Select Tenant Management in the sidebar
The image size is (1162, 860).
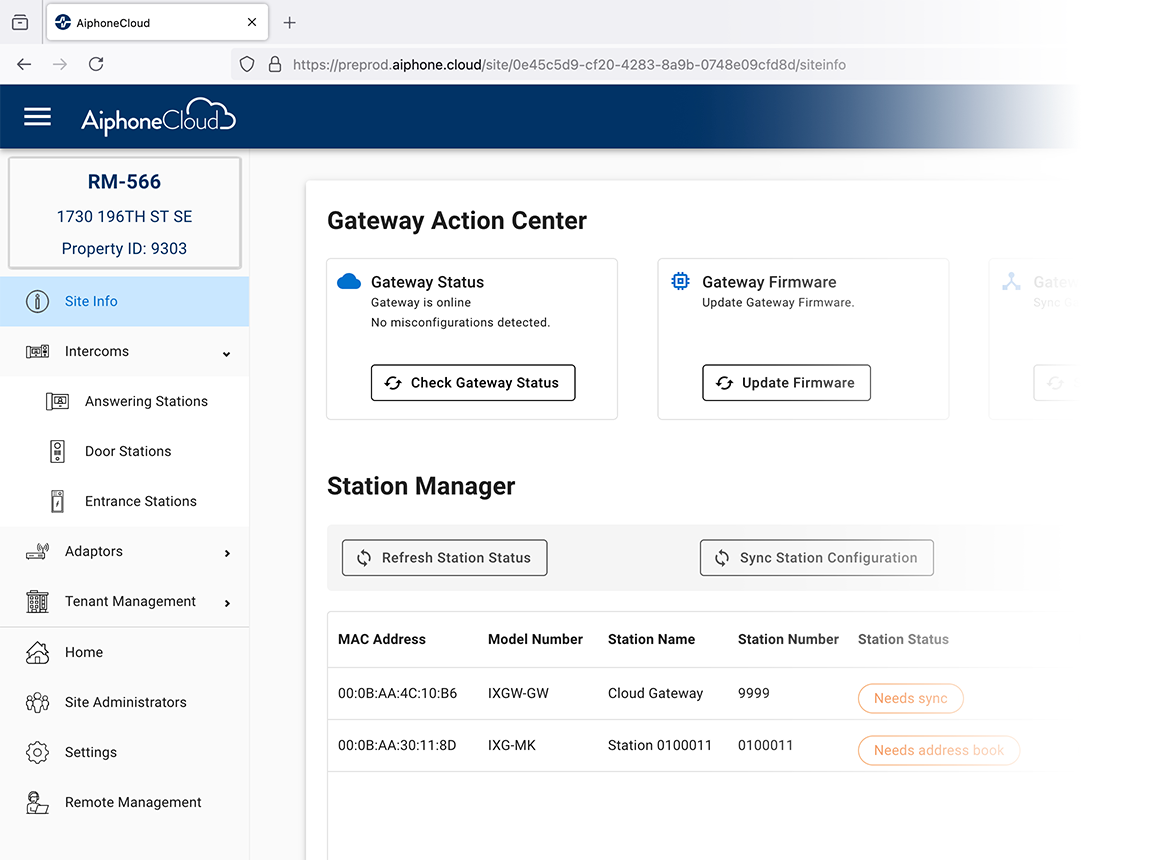point(124,601)
